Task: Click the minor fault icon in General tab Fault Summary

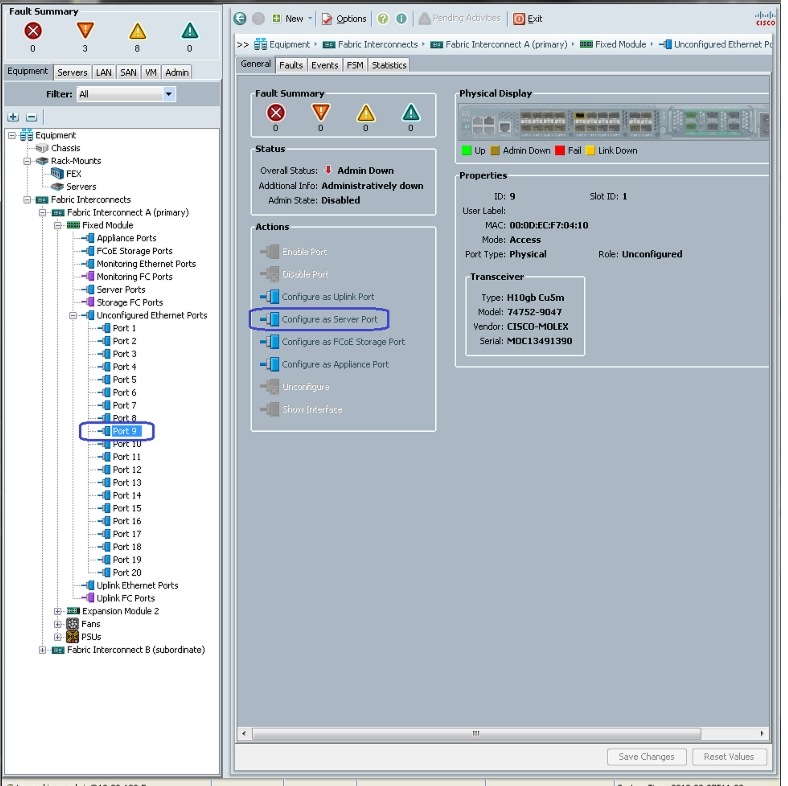Action: (x=366, y=113)
